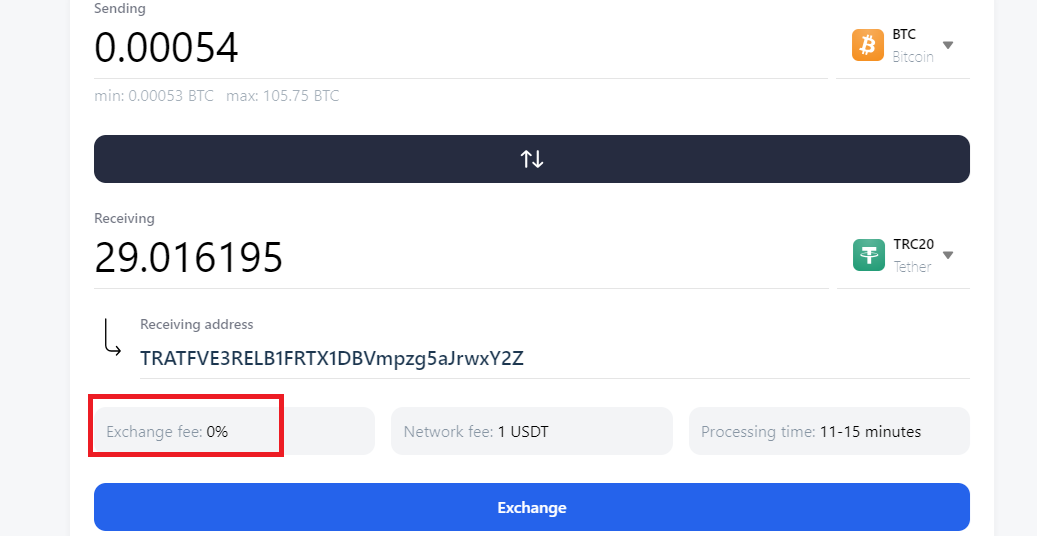Click the blue Exchange button
1037x536 pixels.
click(x=532, y=508)
